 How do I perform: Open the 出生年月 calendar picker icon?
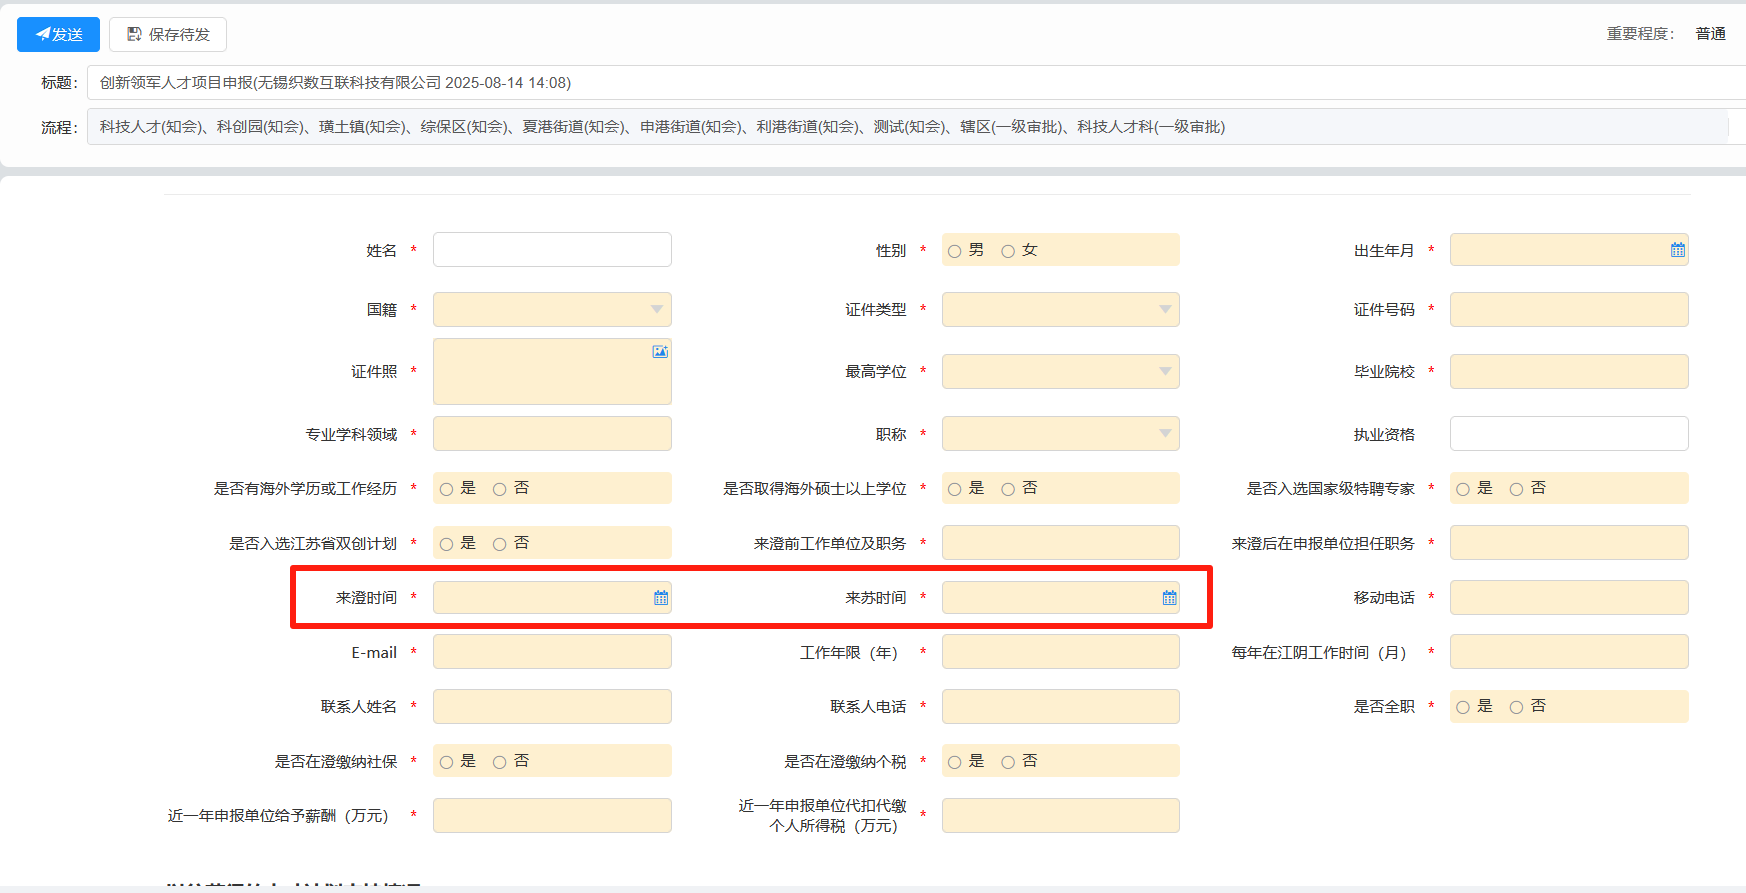(x=1677, y=250)
